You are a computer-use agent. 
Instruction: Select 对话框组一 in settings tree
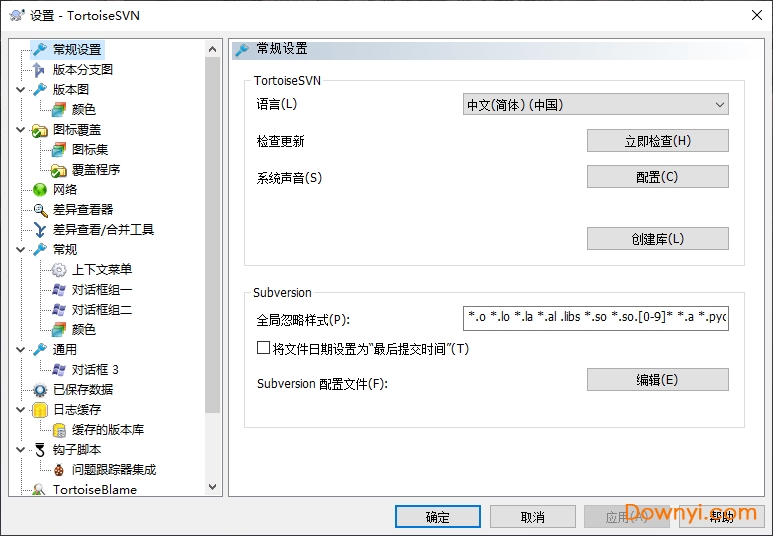pos(101,290)
